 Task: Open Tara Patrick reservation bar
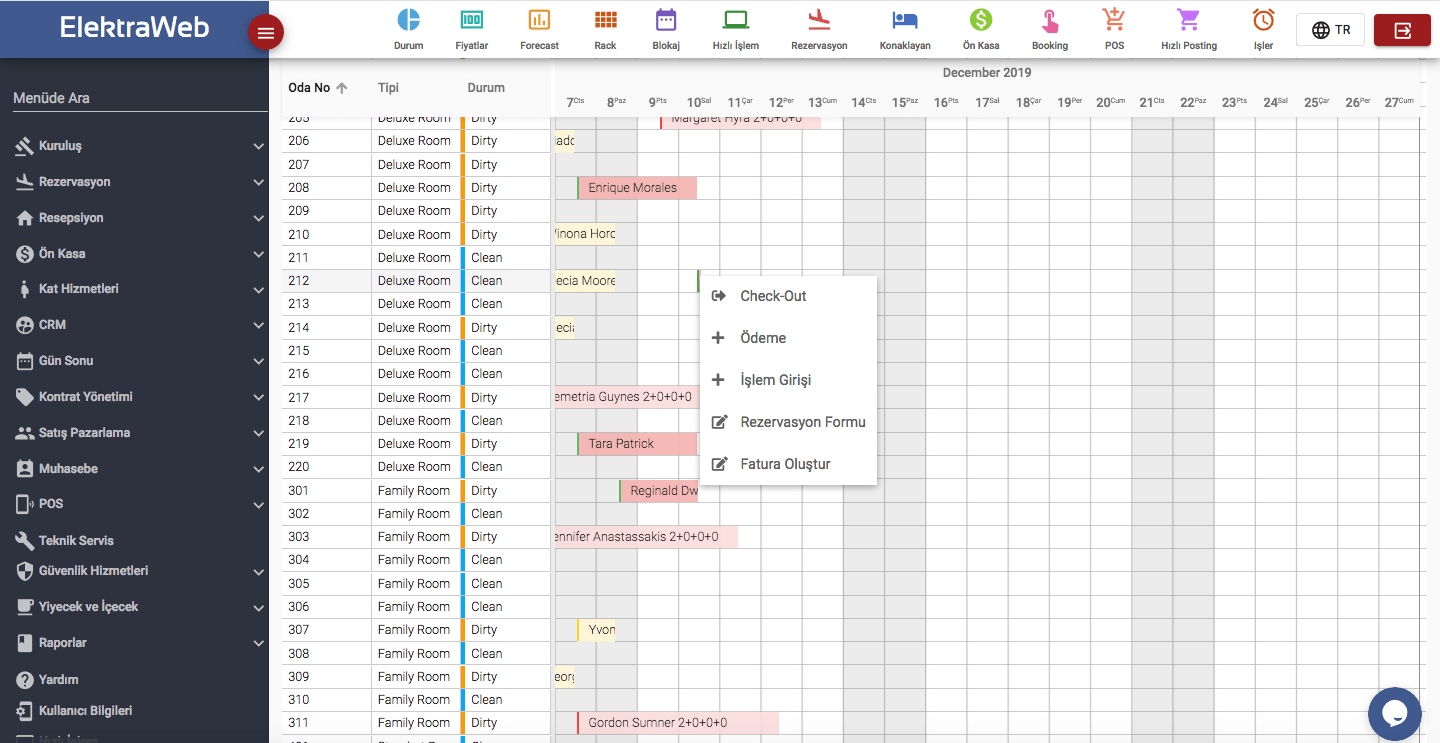coord(637,444)
